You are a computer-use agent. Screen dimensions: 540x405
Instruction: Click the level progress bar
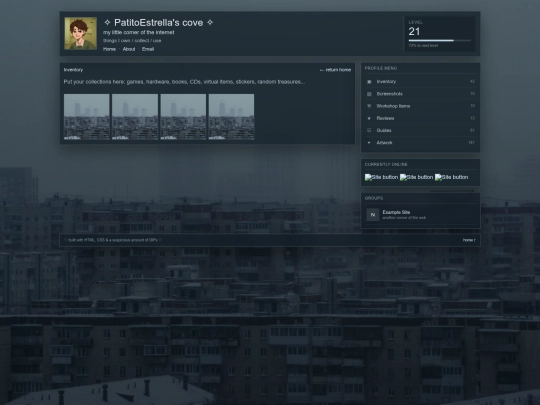tap(439, 41)
